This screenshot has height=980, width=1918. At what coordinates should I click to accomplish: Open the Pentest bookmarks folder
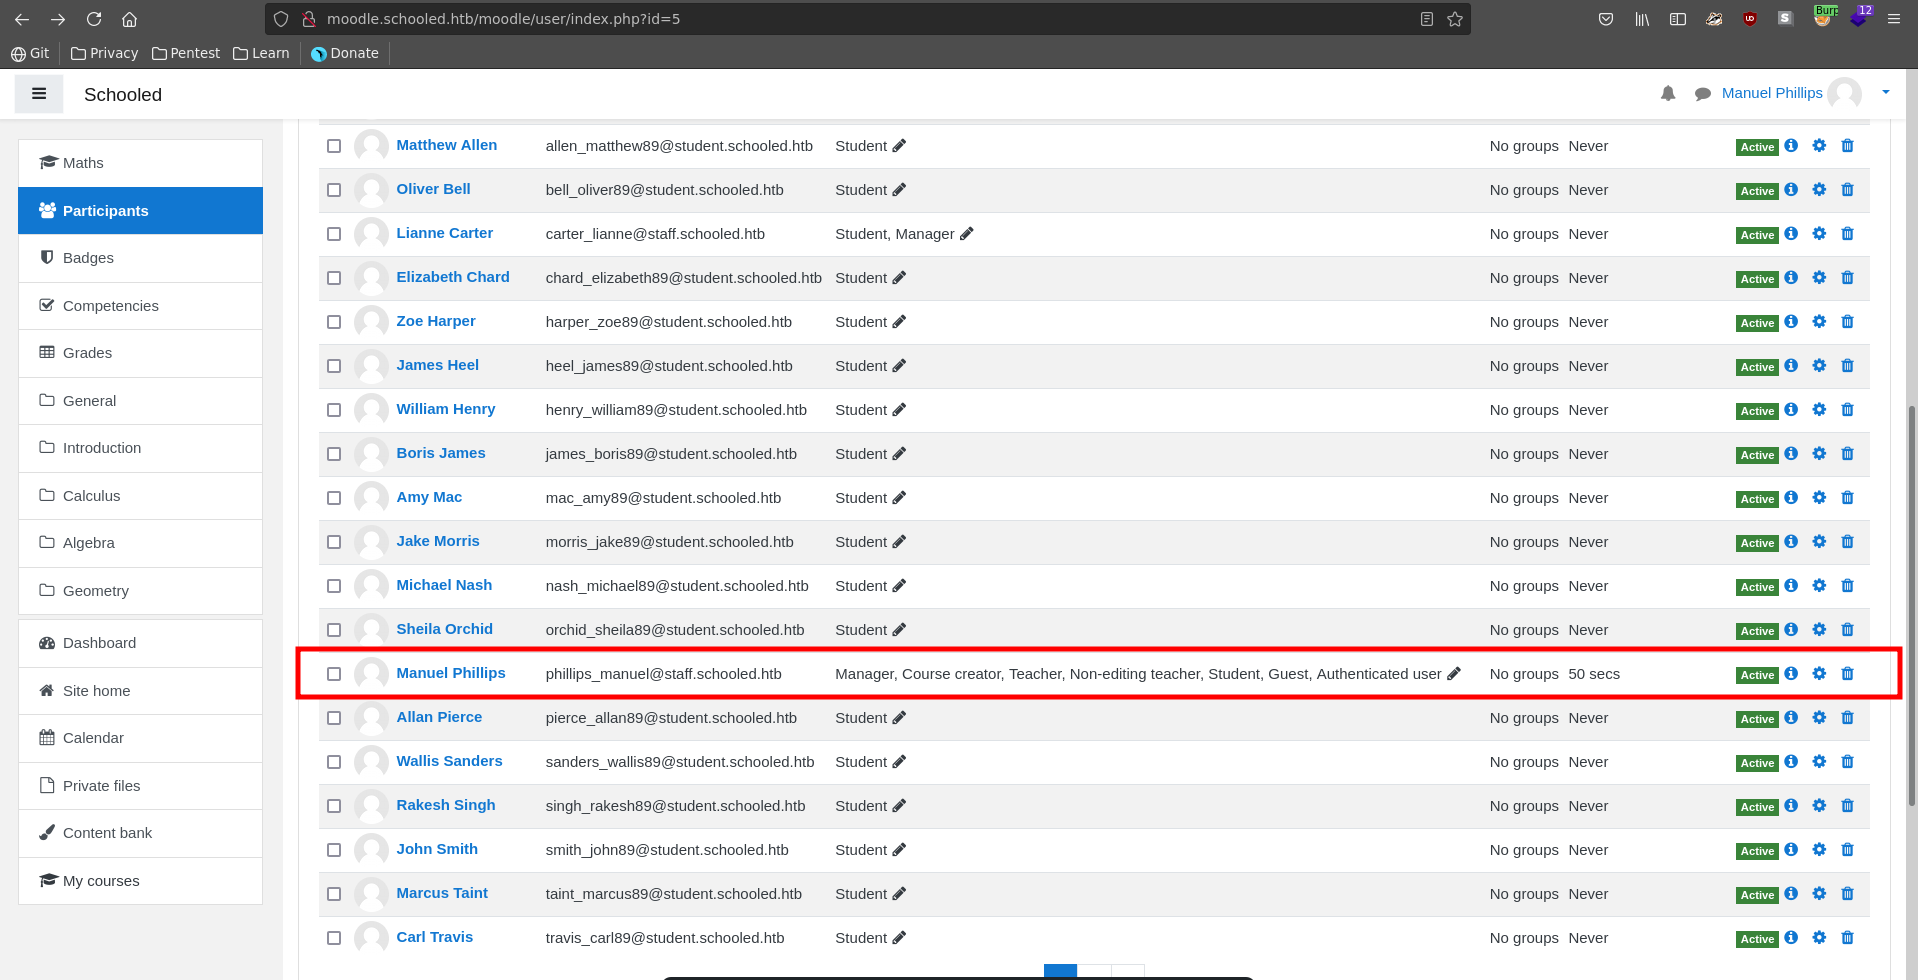tap(186, 53)
